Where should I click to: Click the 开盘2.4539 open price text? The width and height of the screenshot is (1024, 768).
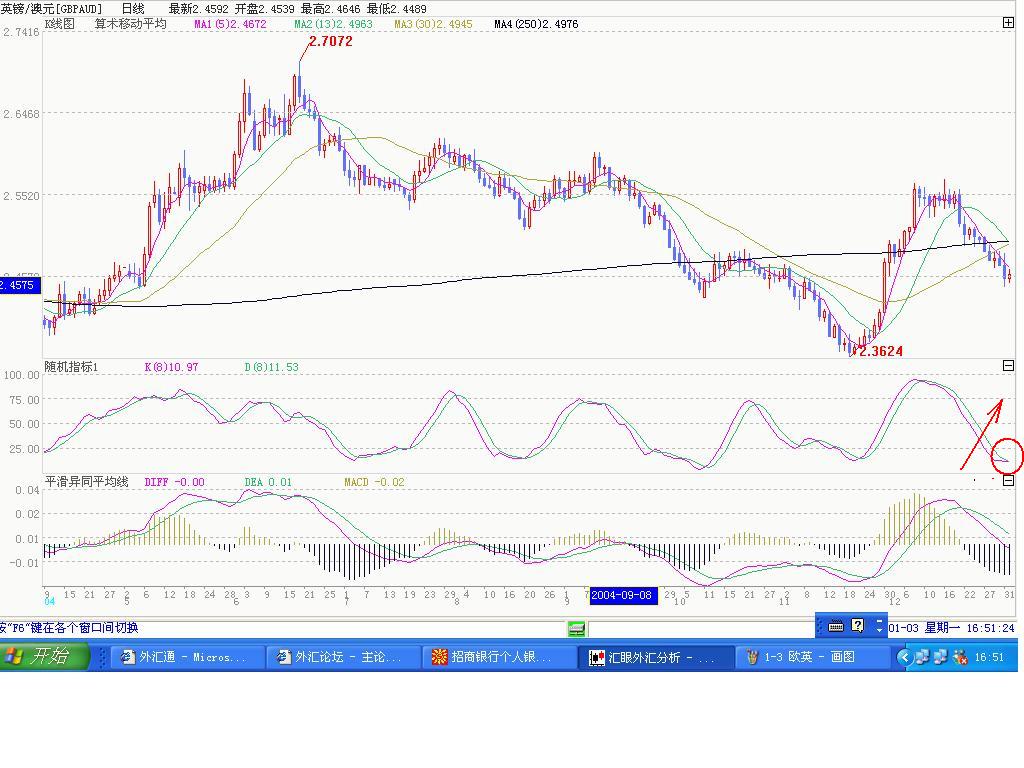264,8
